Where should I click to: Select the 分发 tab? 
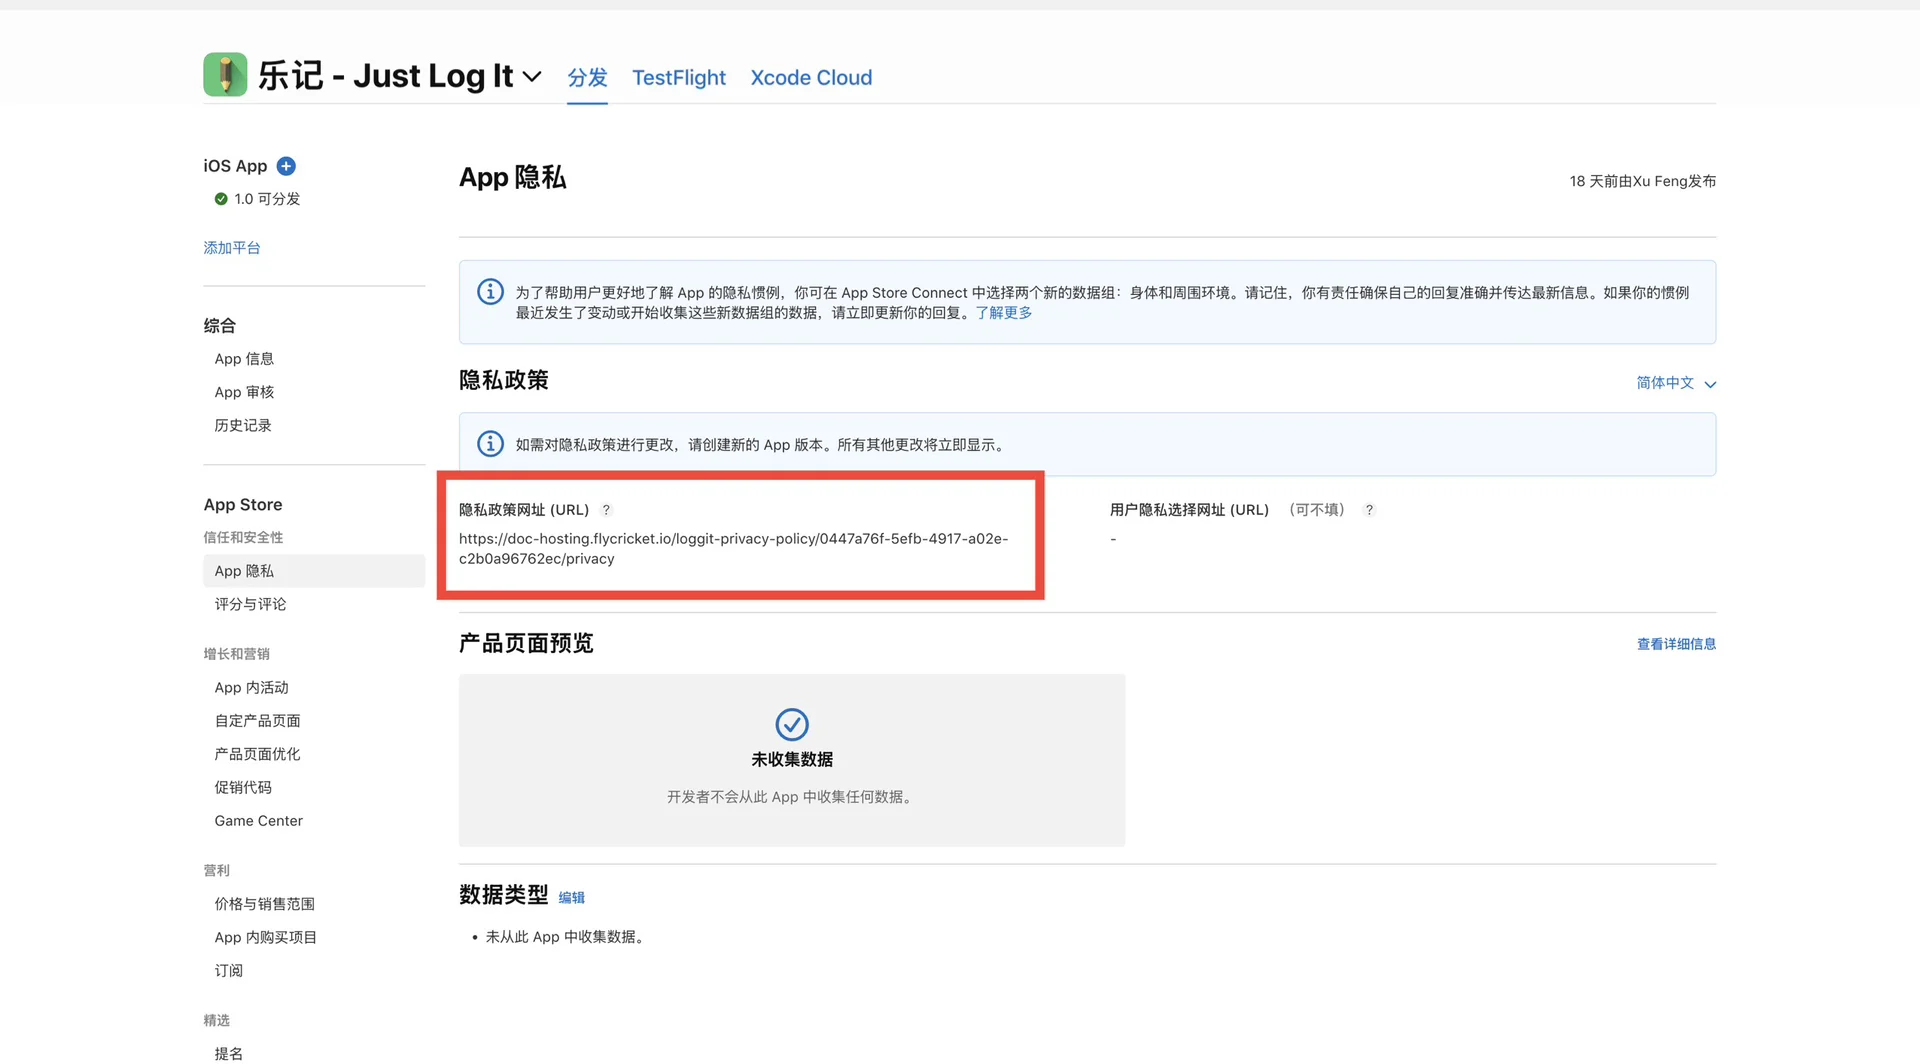(x=587, y=77)
